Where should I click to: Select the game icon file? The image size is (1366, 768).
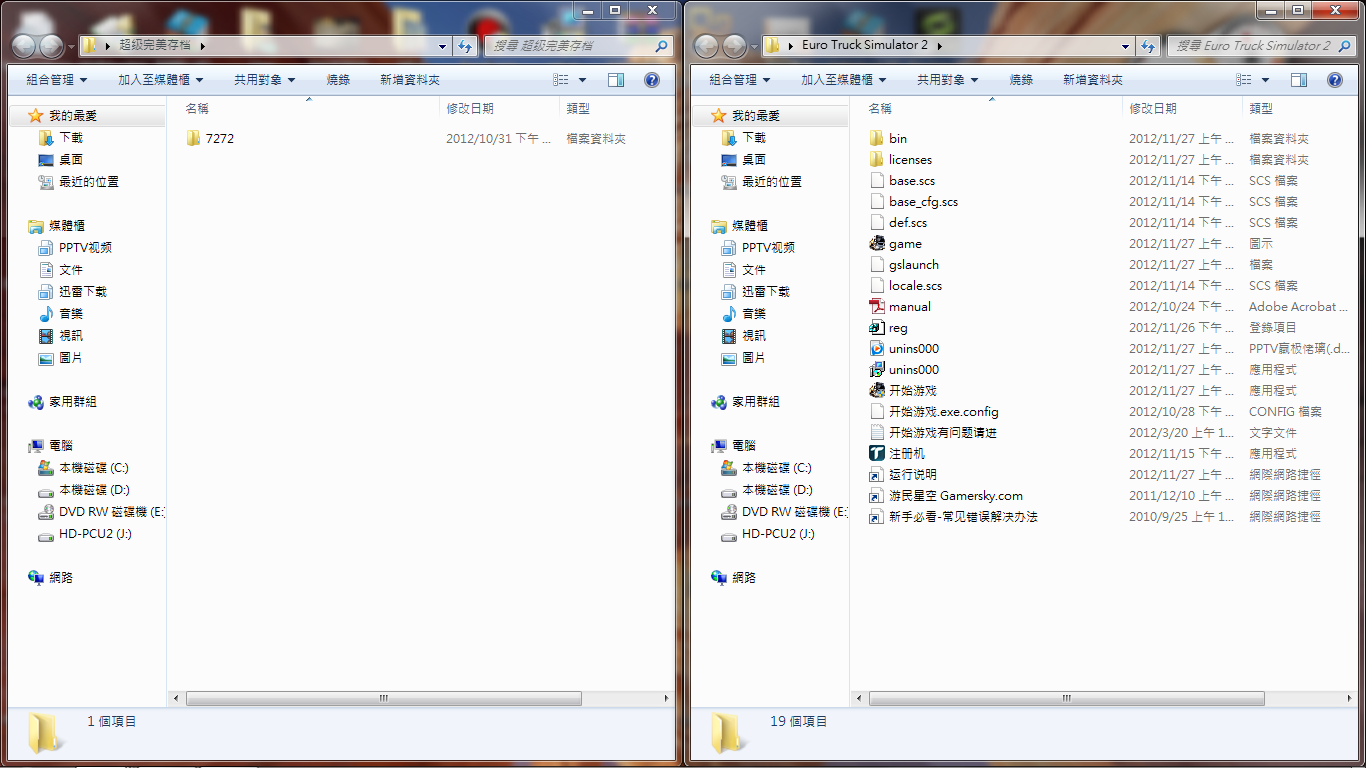click(905, 244)
